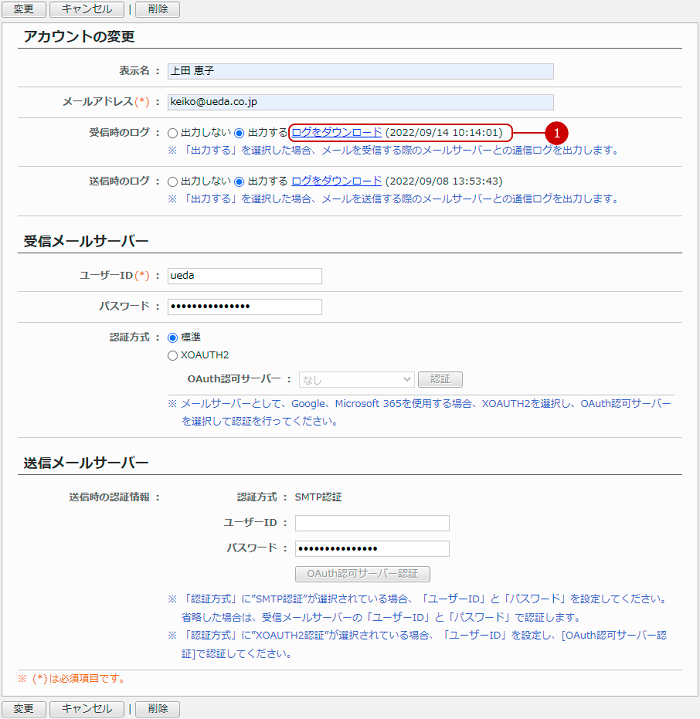Focus the 送信メールサーバー ユーザーID field

pyautogui.click(x=372, y=523)
